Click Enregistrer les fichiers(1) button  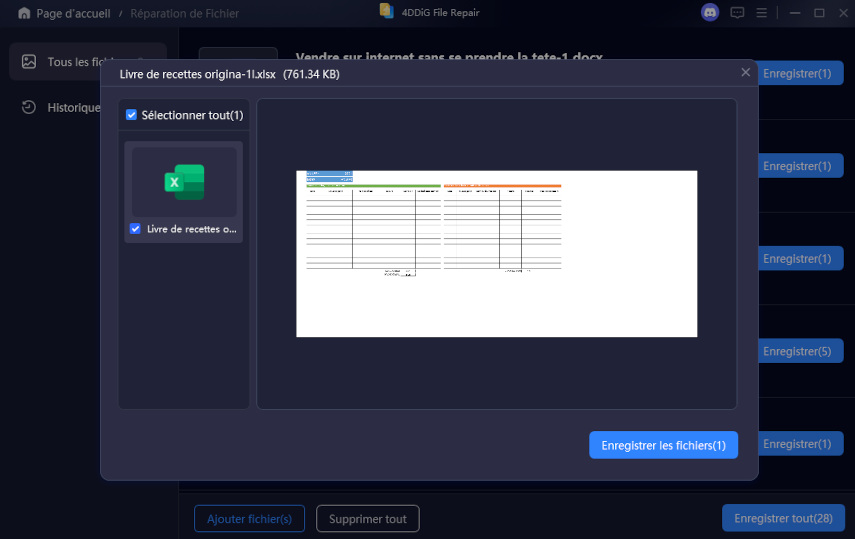664,445
